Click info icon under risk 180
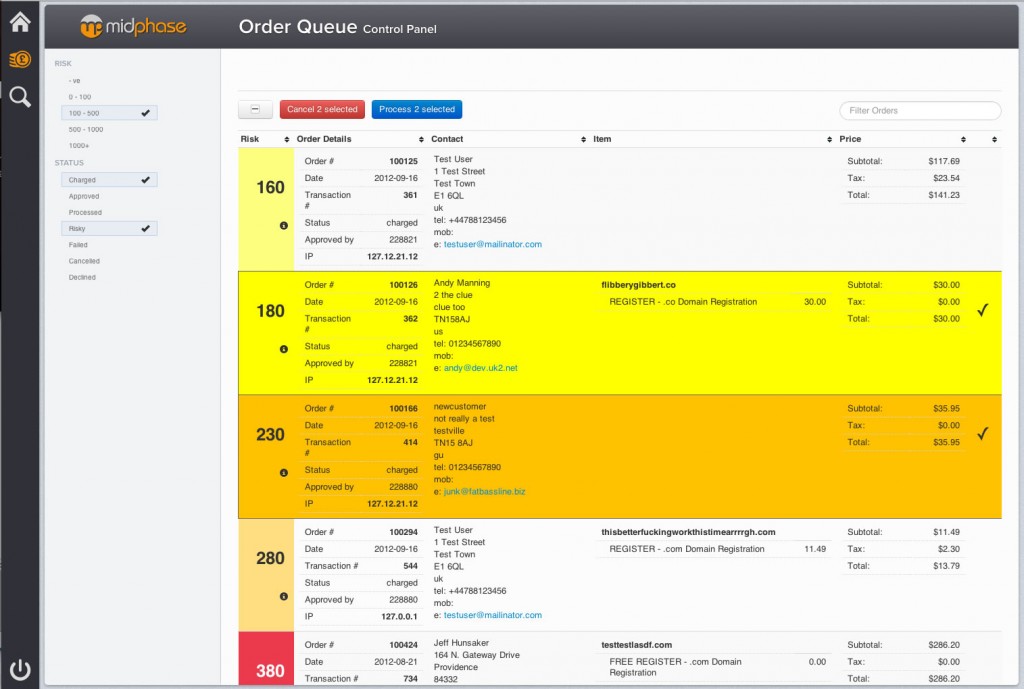This screenshot has width=1024, height=689. point(283,349)
